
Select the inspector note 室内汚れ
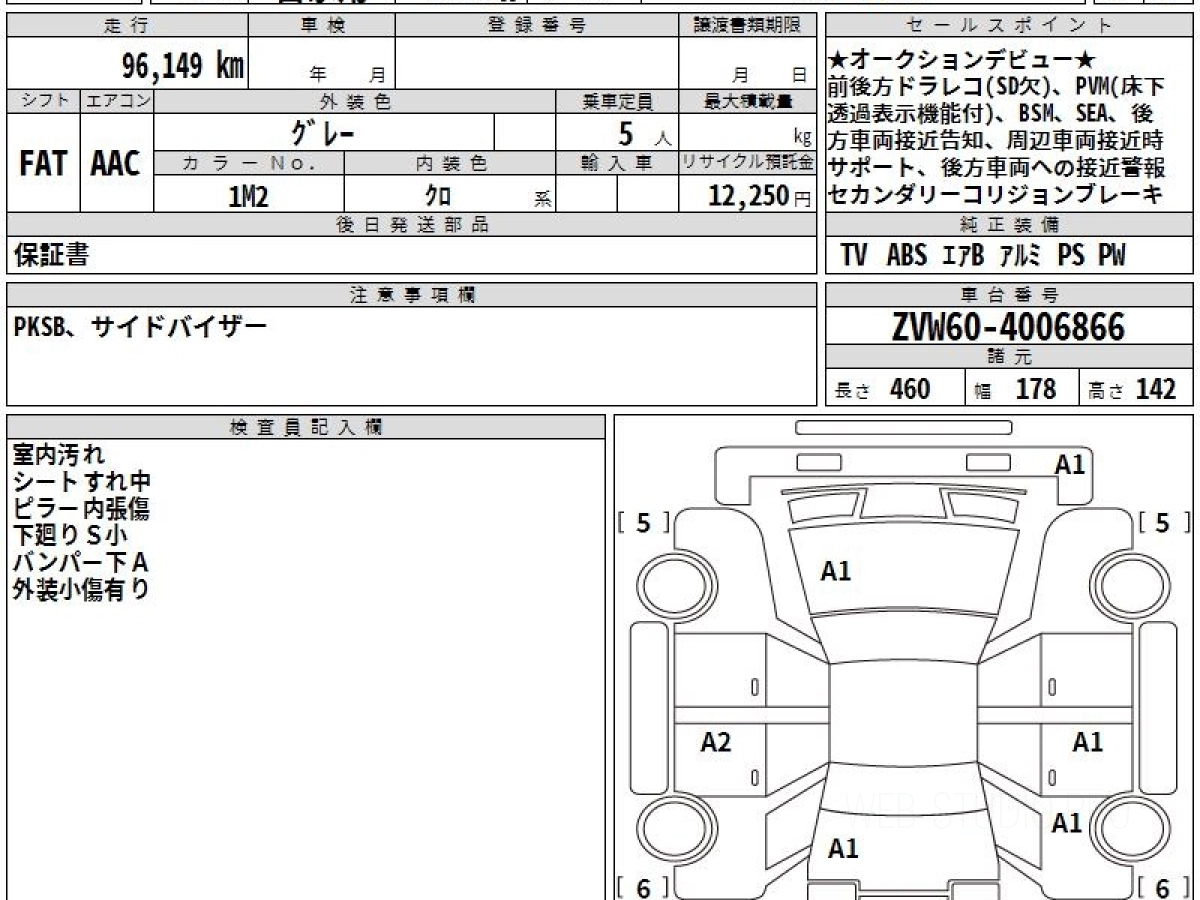click(x=59, y=455)
